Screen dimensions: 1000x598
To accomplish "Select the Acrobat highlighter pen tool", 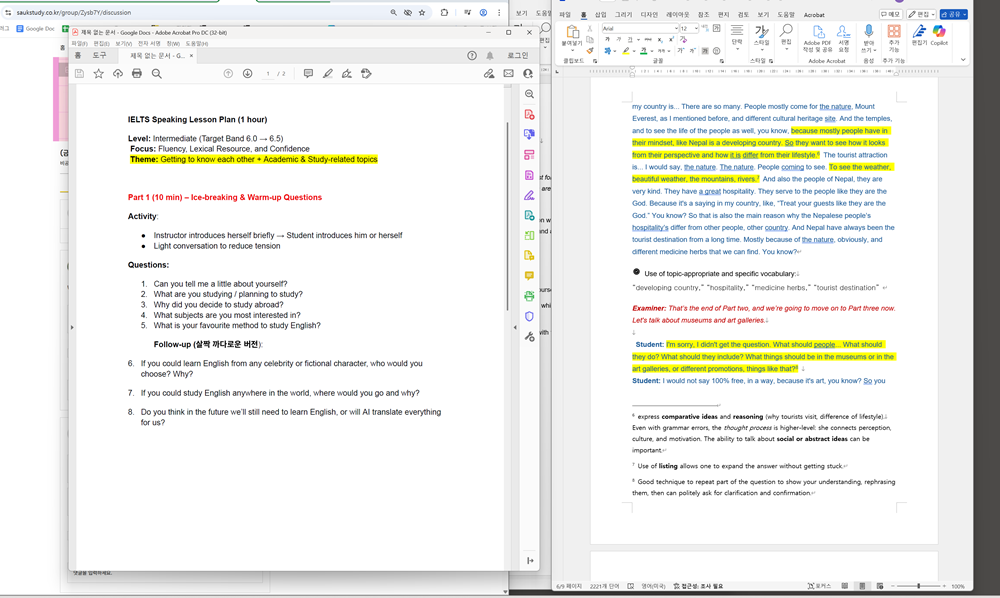I will pyautogui.click(x=327, y=73).
